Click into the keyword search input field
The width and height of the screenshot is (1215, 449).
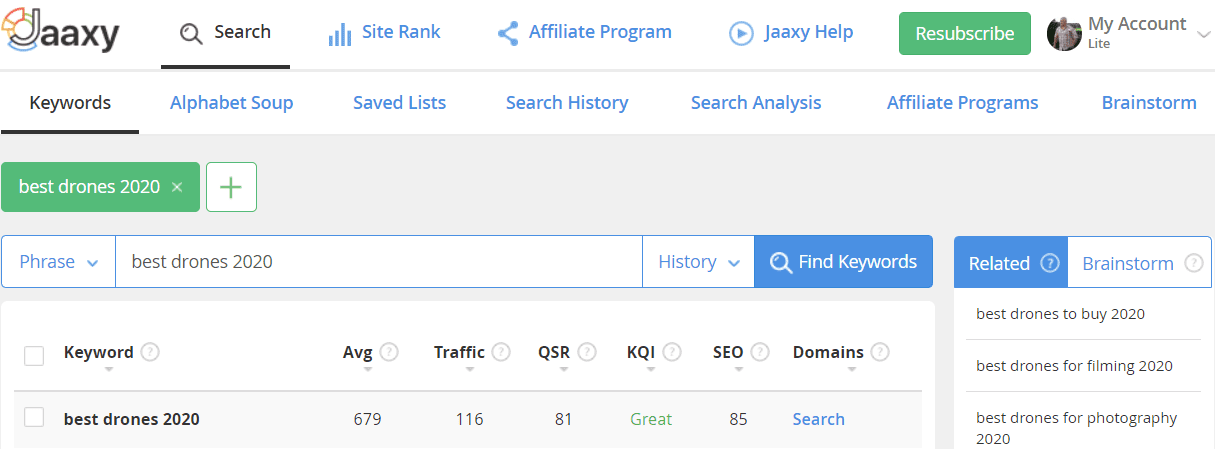click(379, 262)
